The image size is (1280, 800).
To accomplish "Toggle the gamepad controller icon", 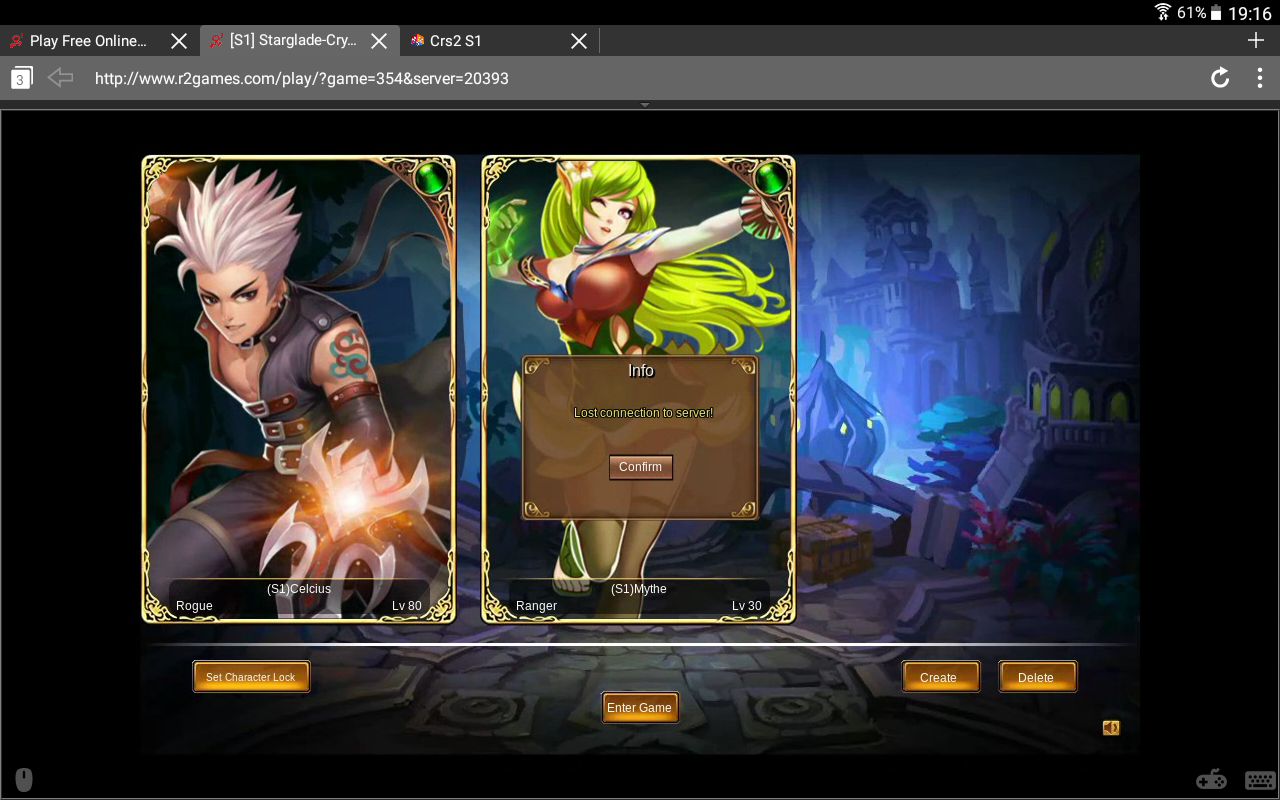I will click(1211, 780).
